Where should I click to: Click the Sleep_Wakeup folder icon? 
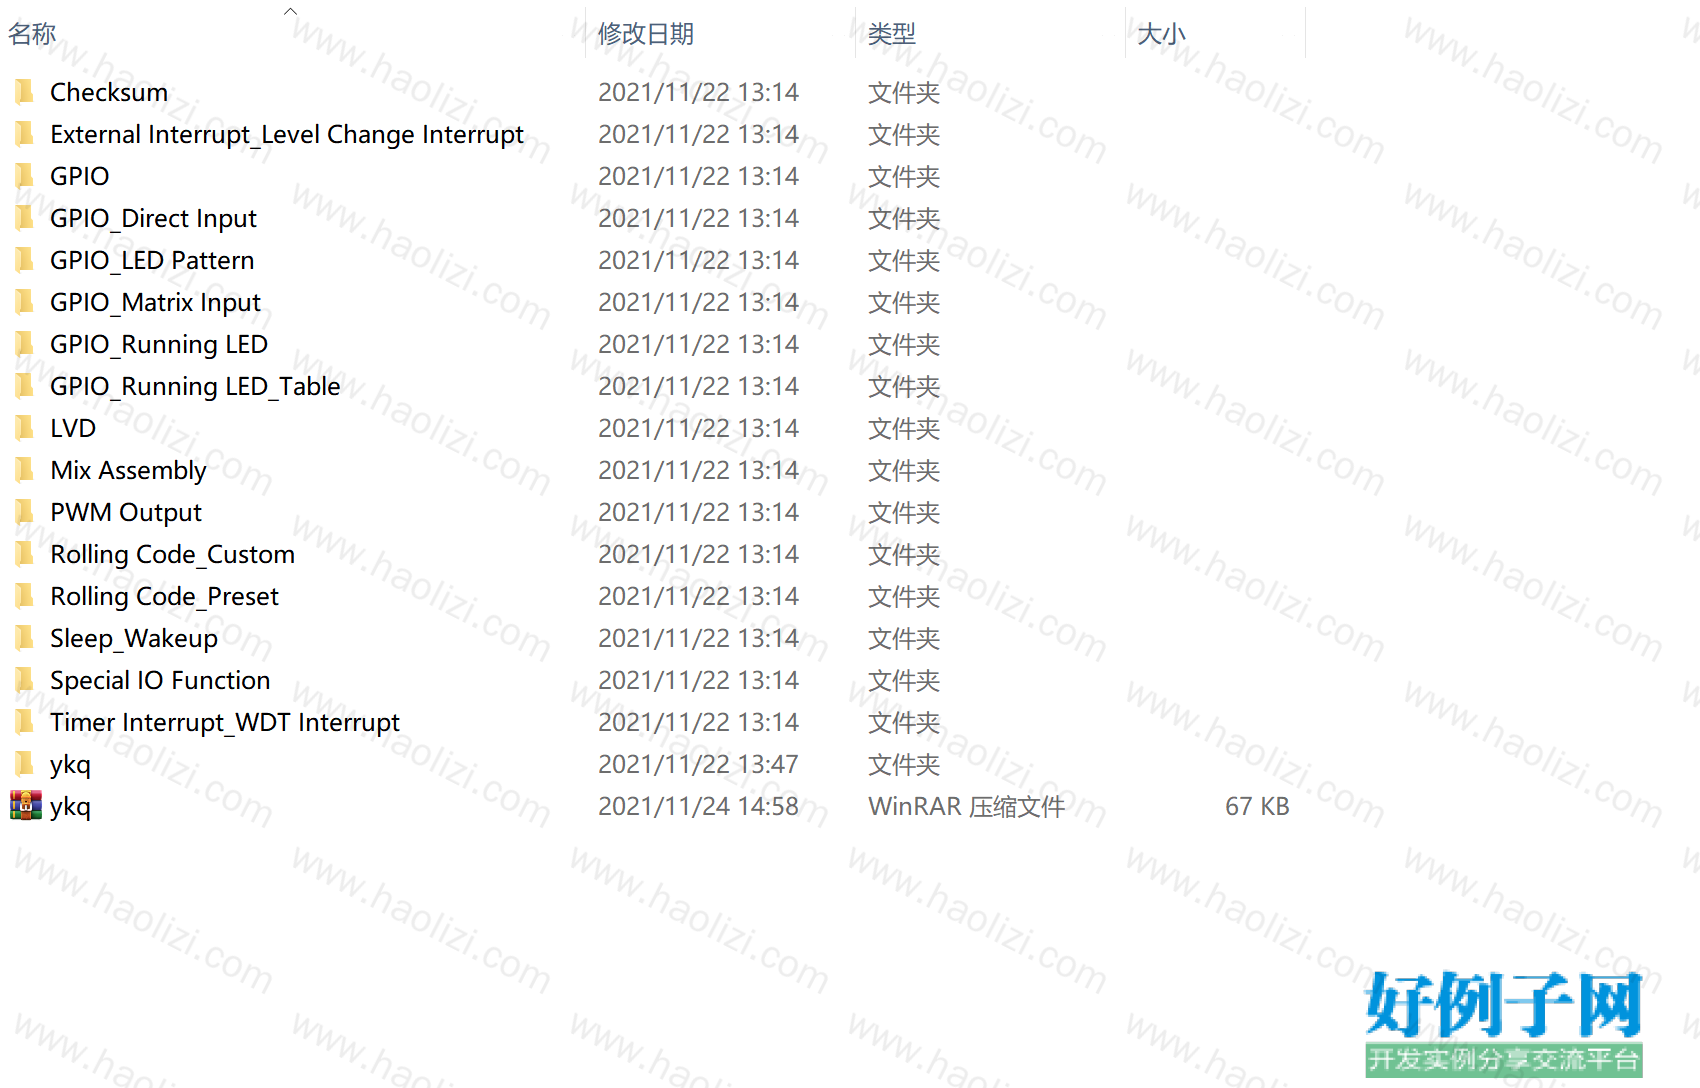(24, 638)
